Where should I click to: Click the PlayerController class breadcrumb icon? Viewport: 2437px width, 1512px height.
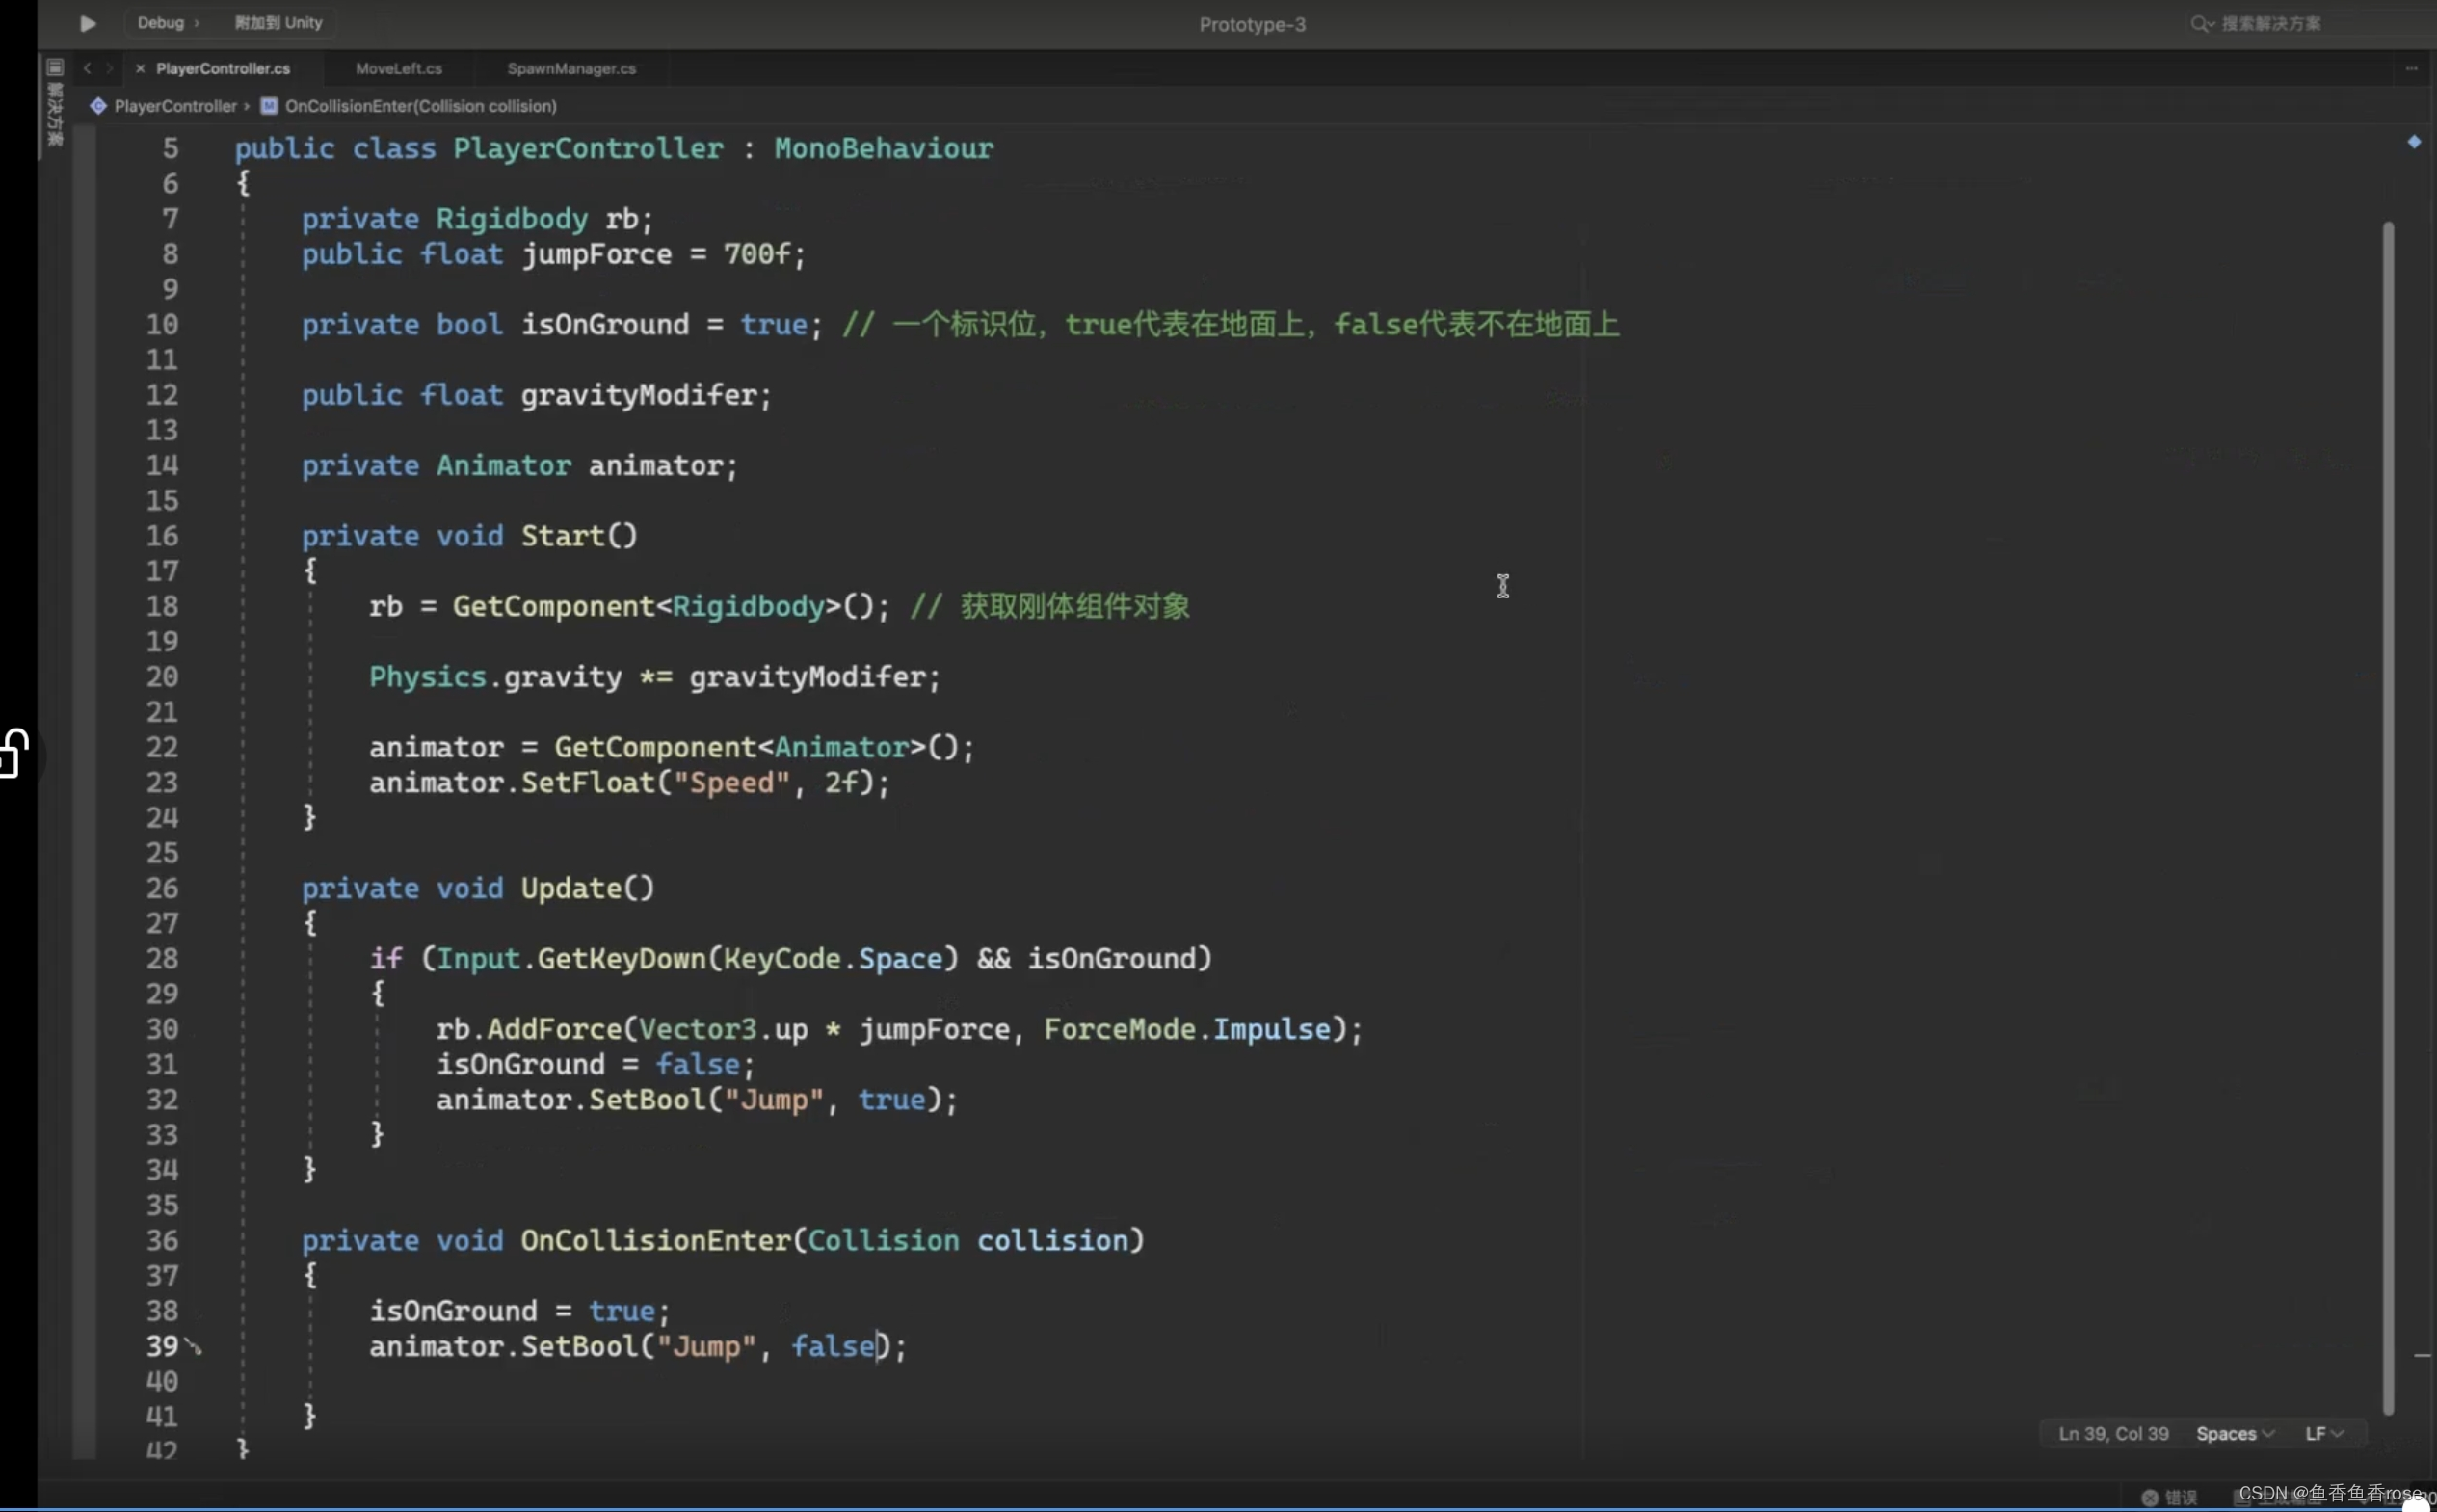click(x=98, y=106)
